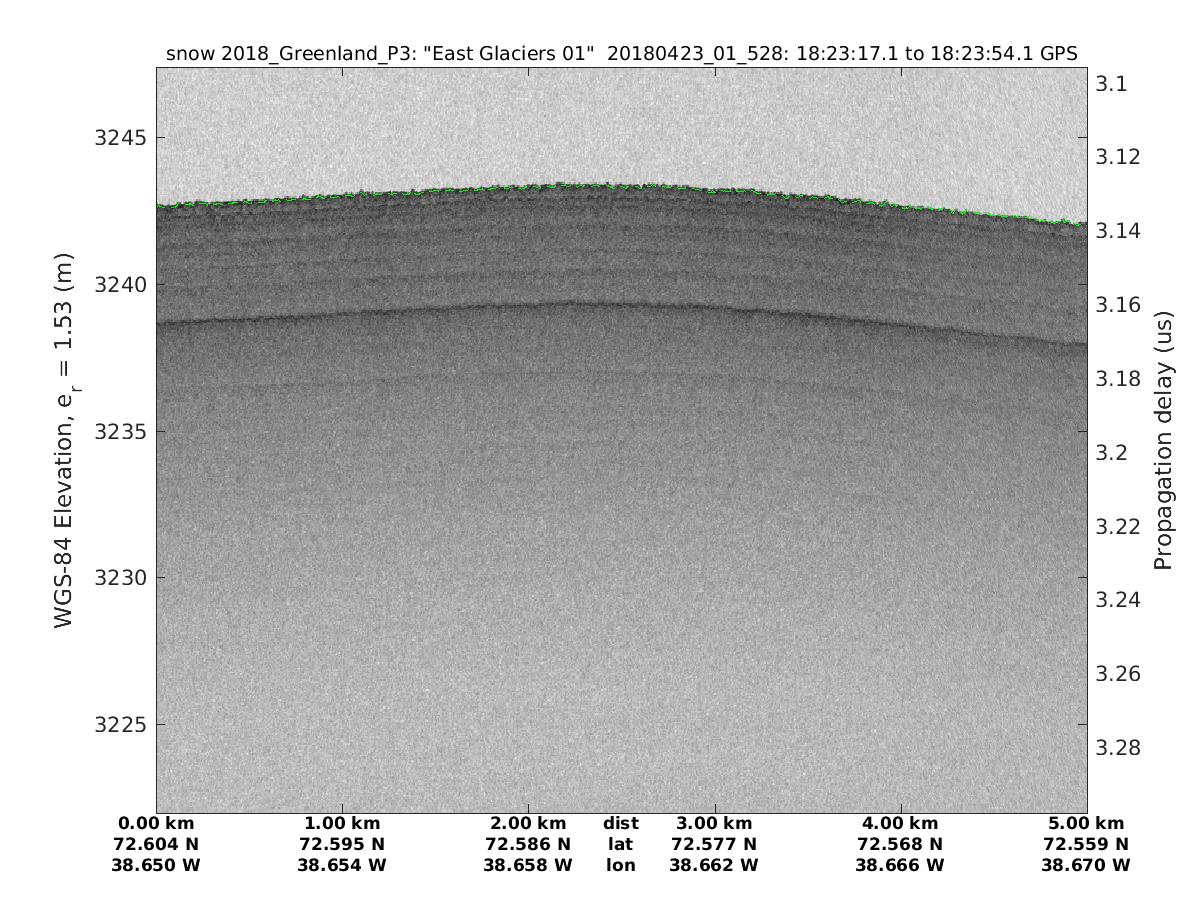Screen dimensions: 1200x900
Task: Click the plot title text at top
Action: click(x=621, y=54)
